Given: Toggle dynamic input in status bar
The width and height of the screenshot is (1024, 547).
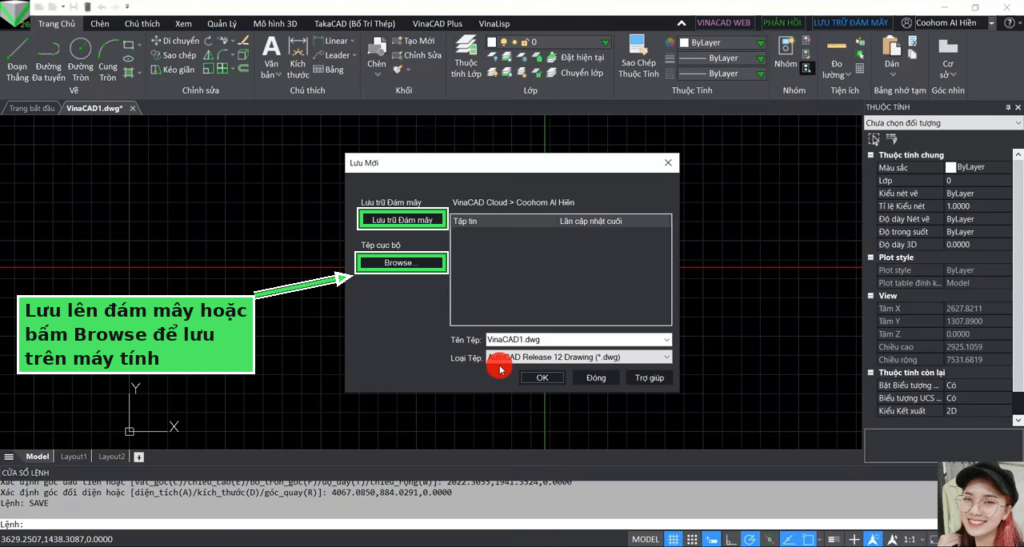Looking at the screenshot, I should (711, 539).
